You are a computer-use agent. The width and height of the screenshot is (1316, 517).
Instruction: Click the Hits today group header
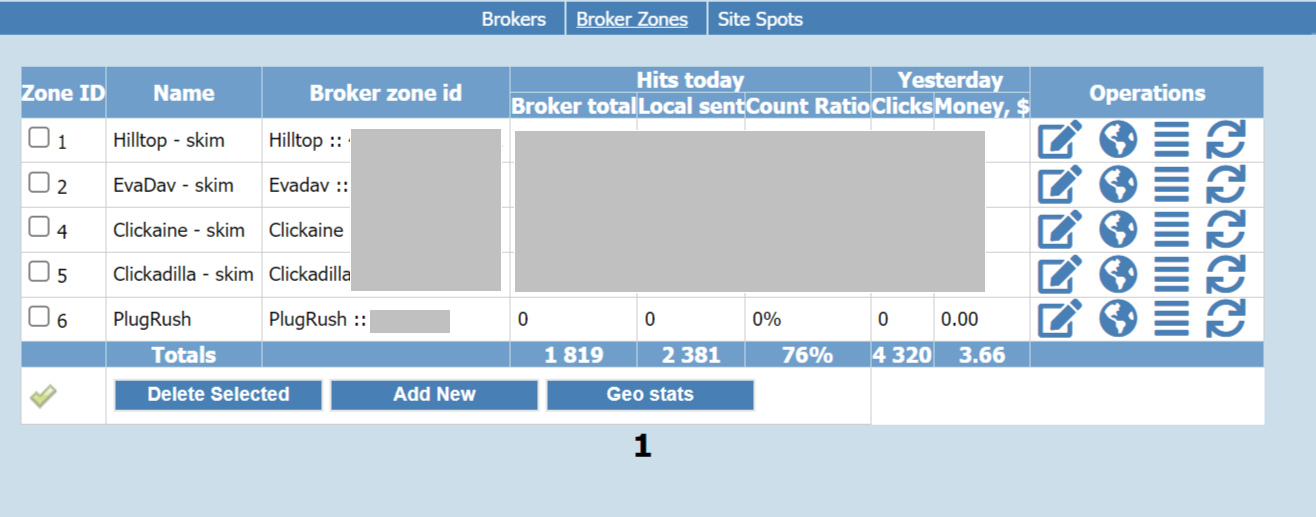pyautogui.click(x=690, y=80)
